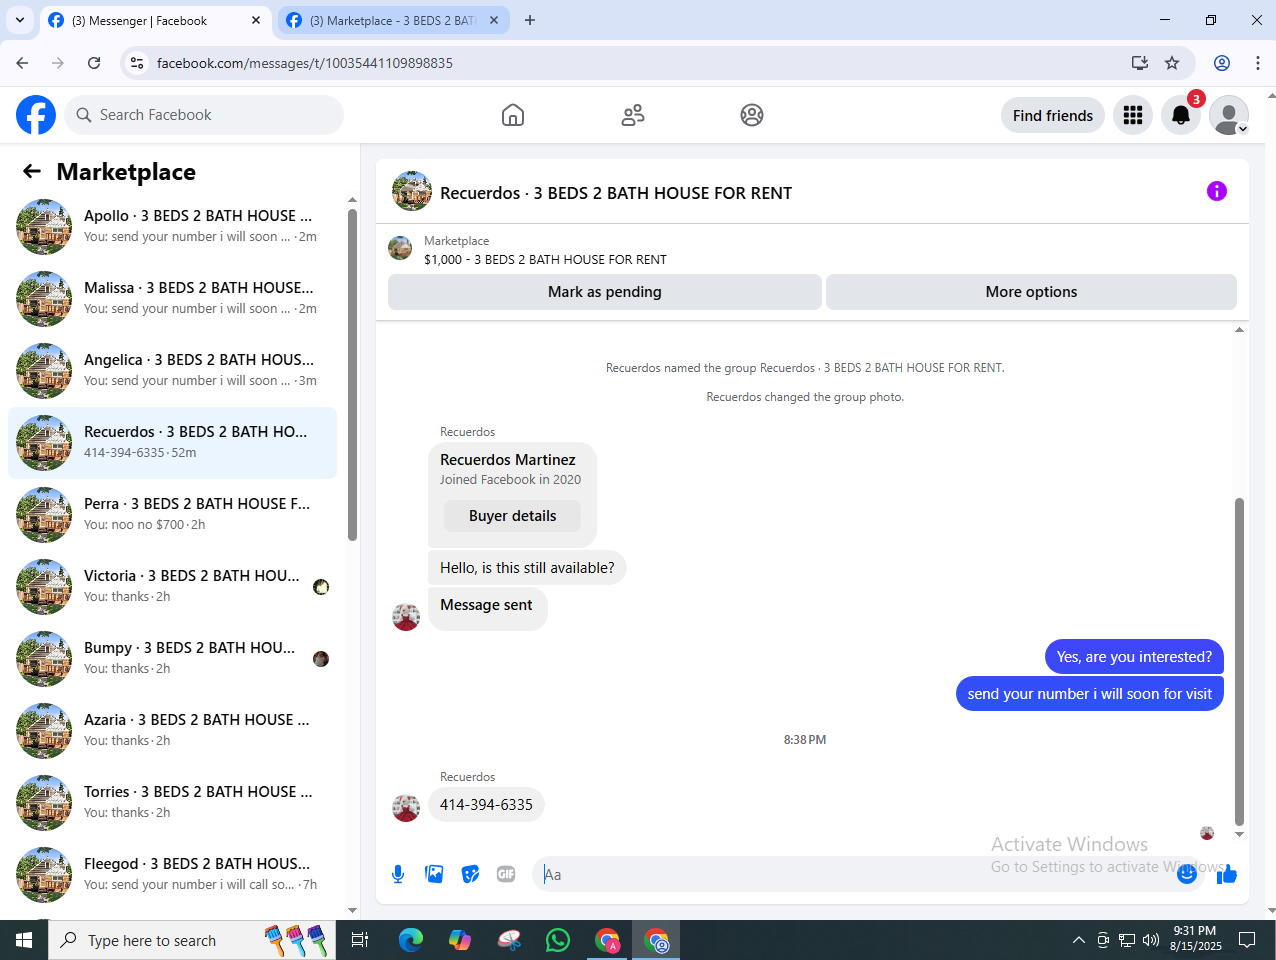Image resolution: width=1276 pixels, height=960 pixels.
Task: Switch to Messenger | Facebook tab
Action: (154, 20)
